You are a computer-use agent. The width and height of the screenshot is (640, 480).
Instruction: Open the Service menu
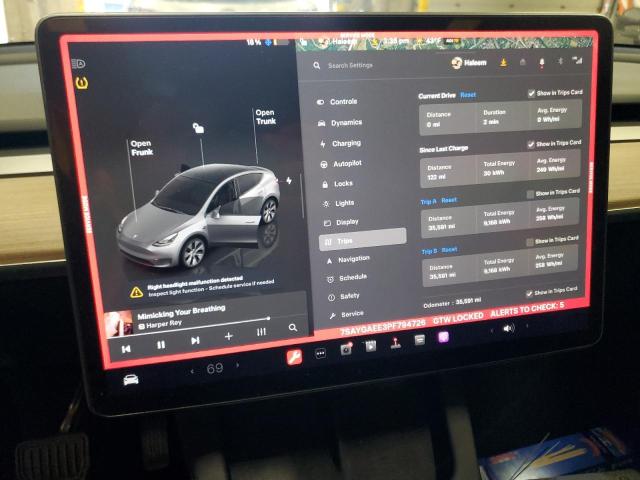click(x=347, y=314)
